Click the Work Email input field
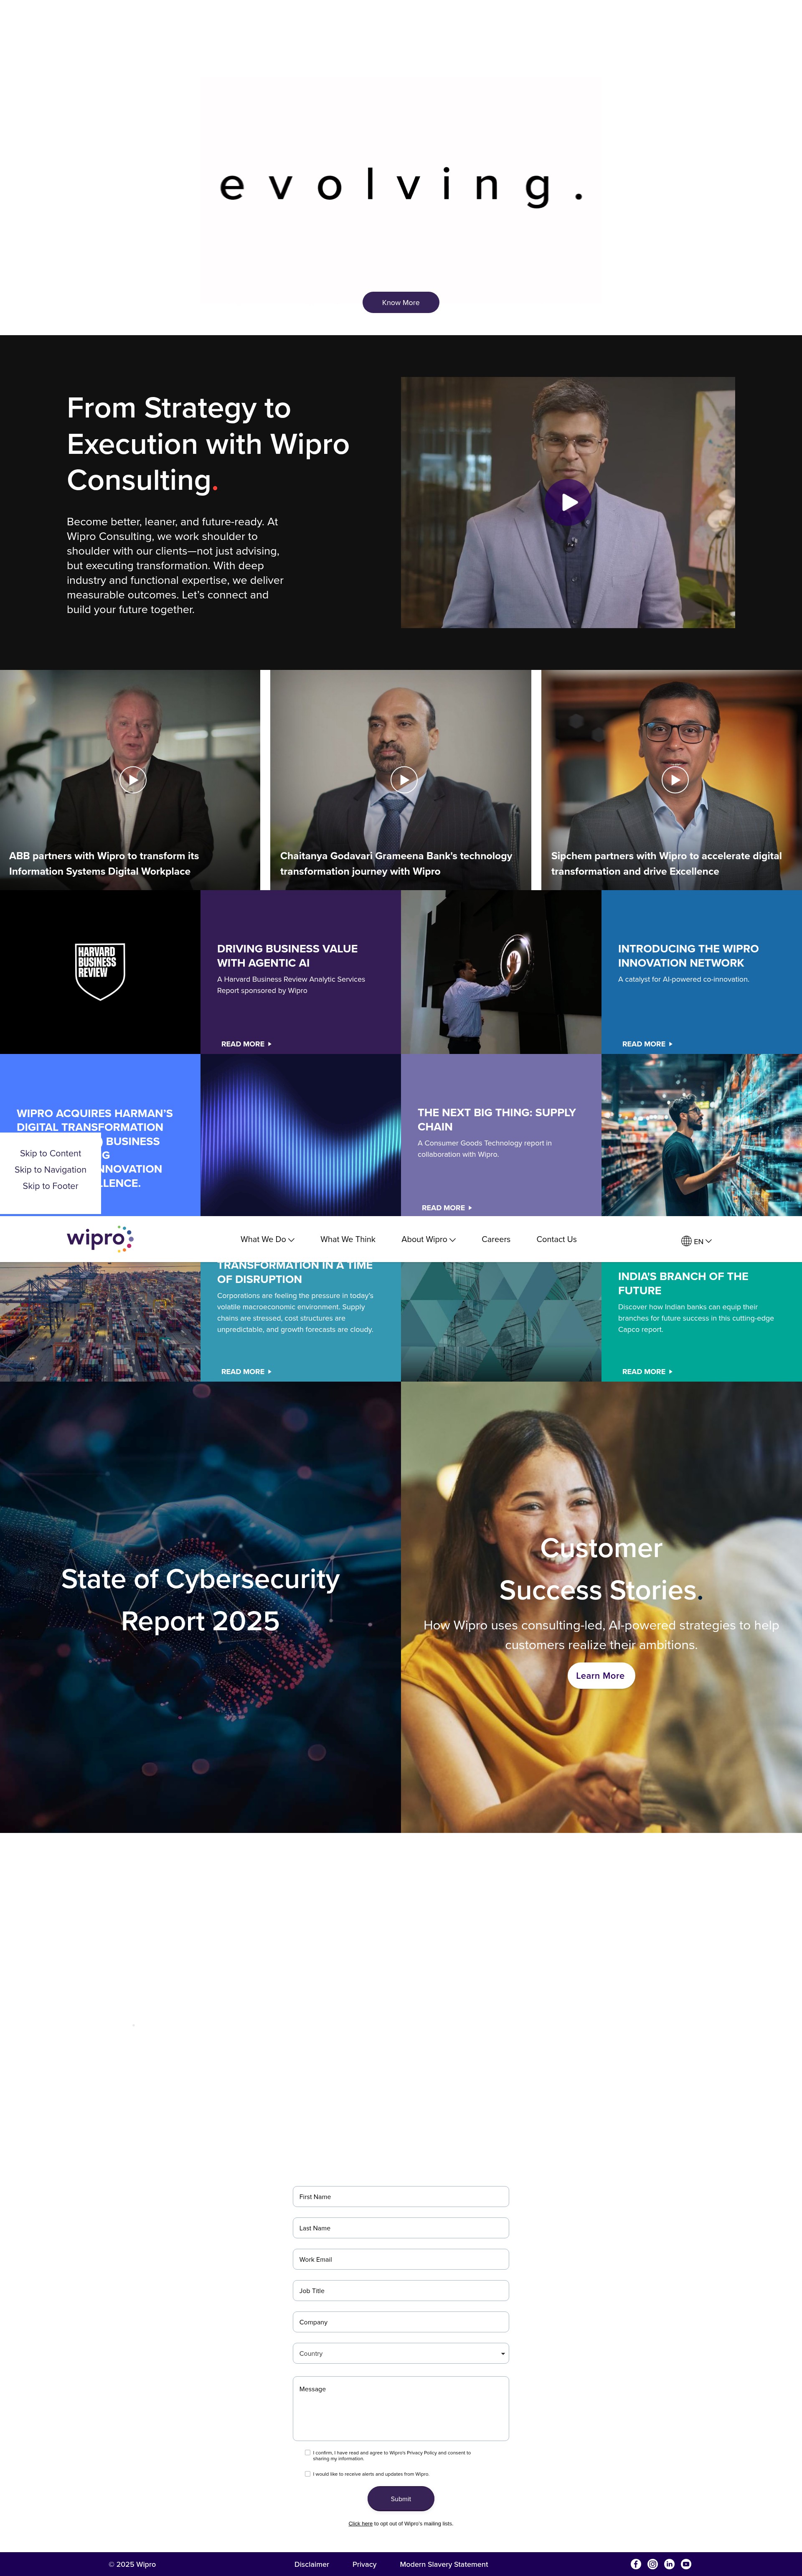 (x=401, y=2259)
